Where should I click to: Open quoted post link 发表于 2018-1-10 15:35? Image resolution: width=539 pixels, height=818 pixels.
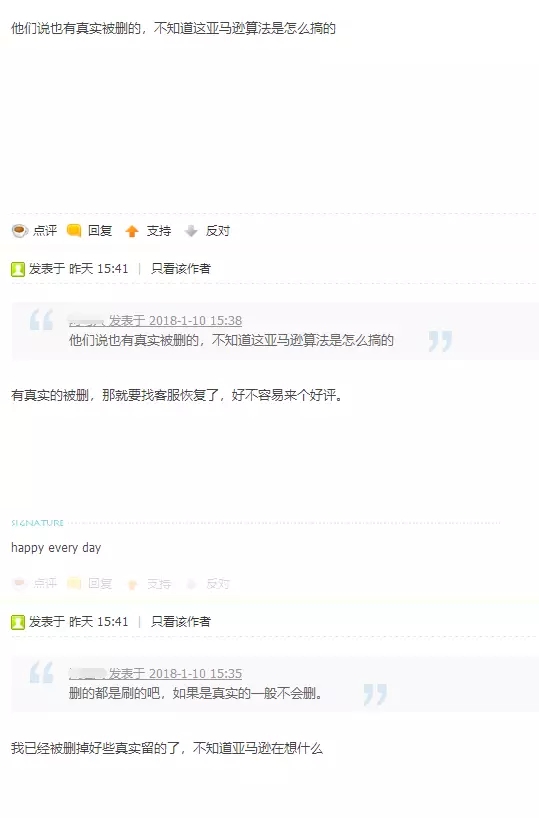175,673
